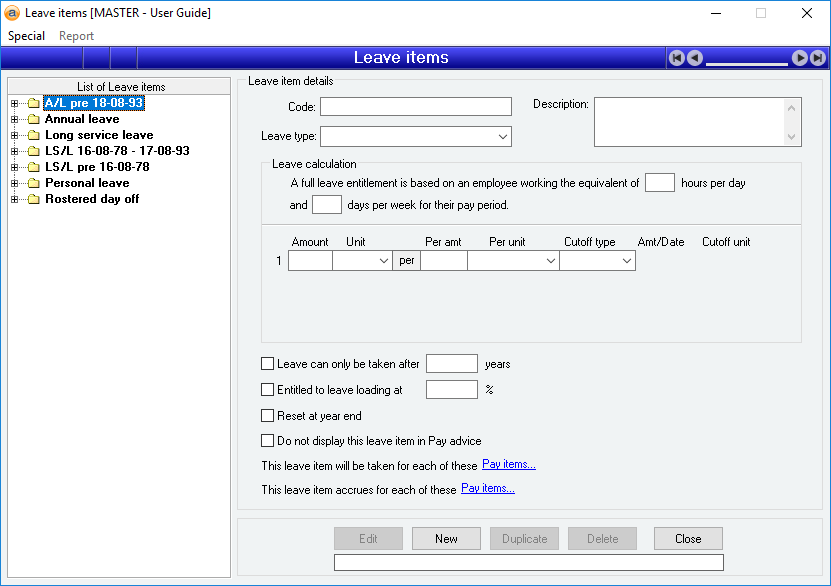Select the Rostered day off folder icon

point(33,199)
